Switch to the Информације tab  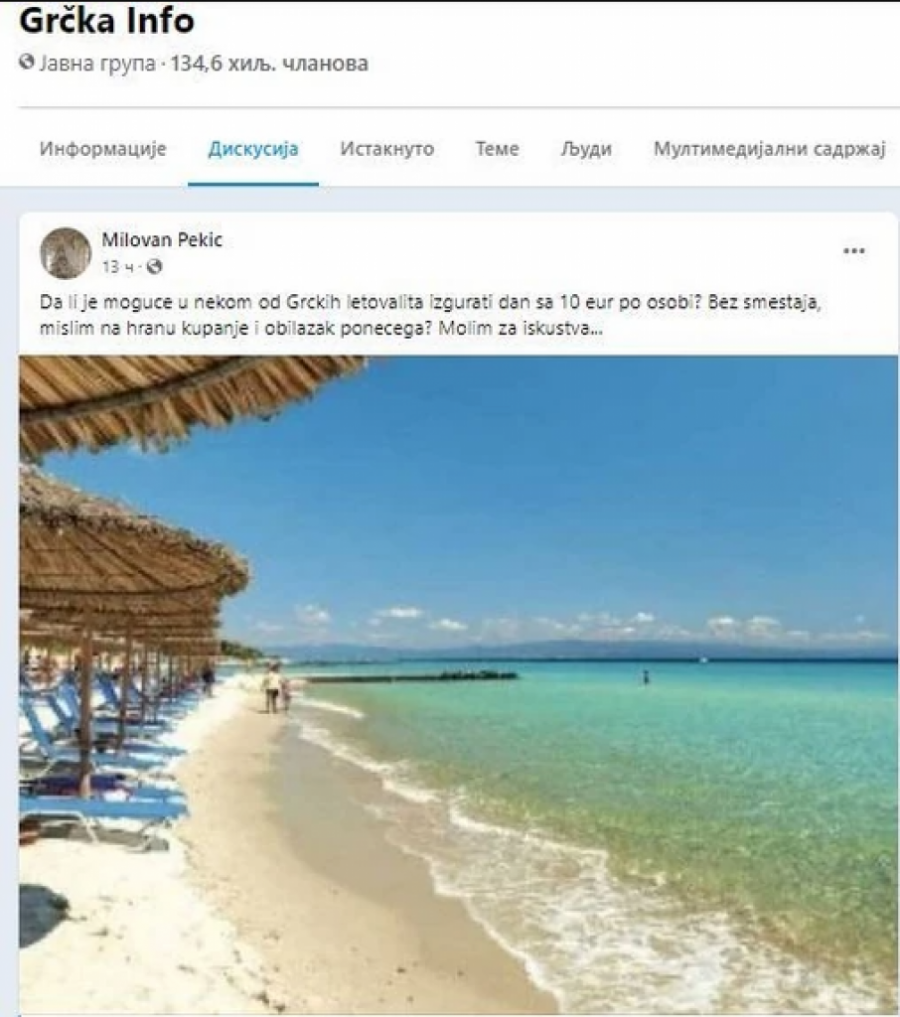(x=103, y=149)
